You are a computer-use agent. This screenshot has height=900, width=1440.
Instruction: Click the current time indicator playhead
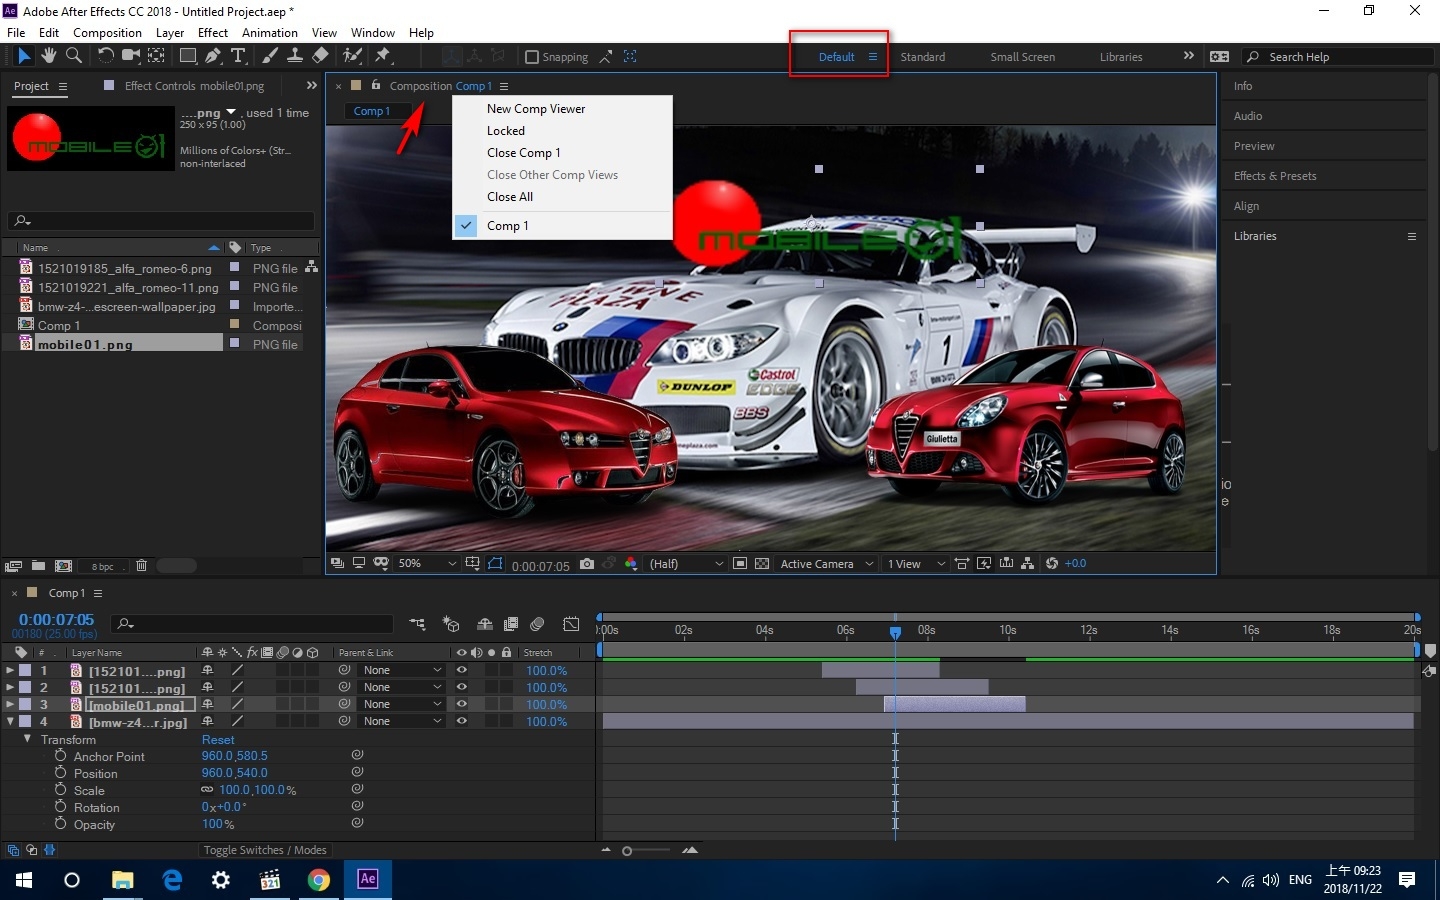click(x=895, y=631)
